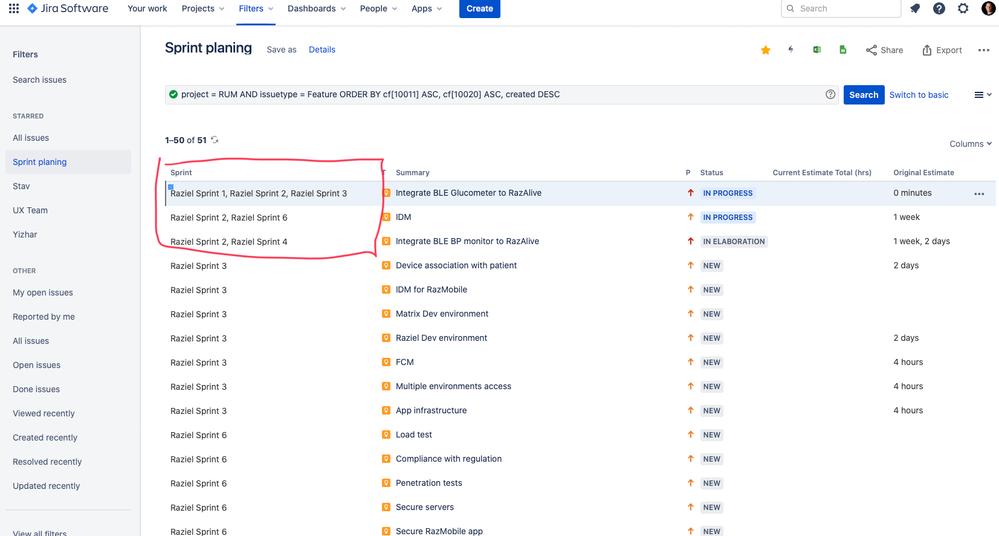
Task: Open the Columns dropdown
Action: click(970, 144)
